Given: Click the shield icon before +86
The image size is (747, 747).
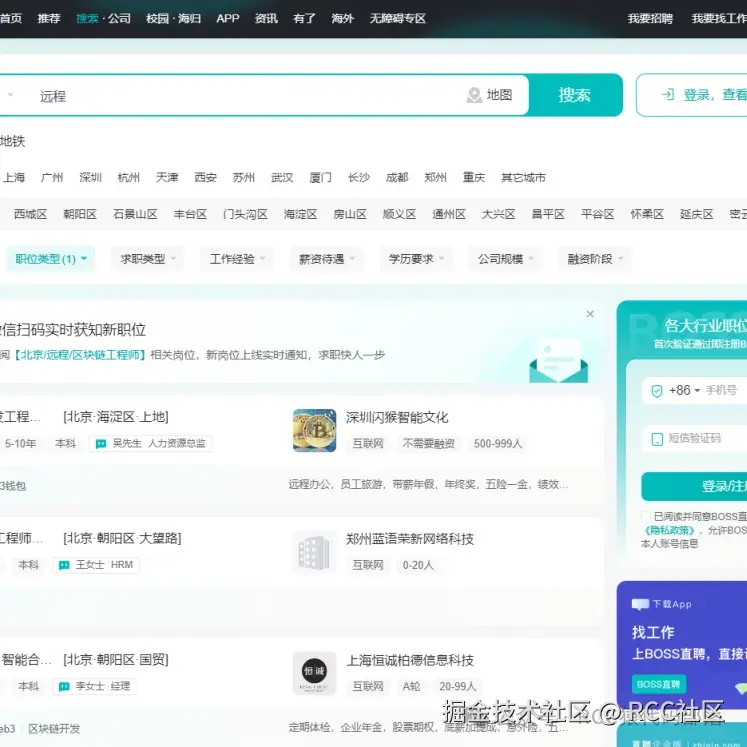Looking at the screenshot, I should (657, 391).
